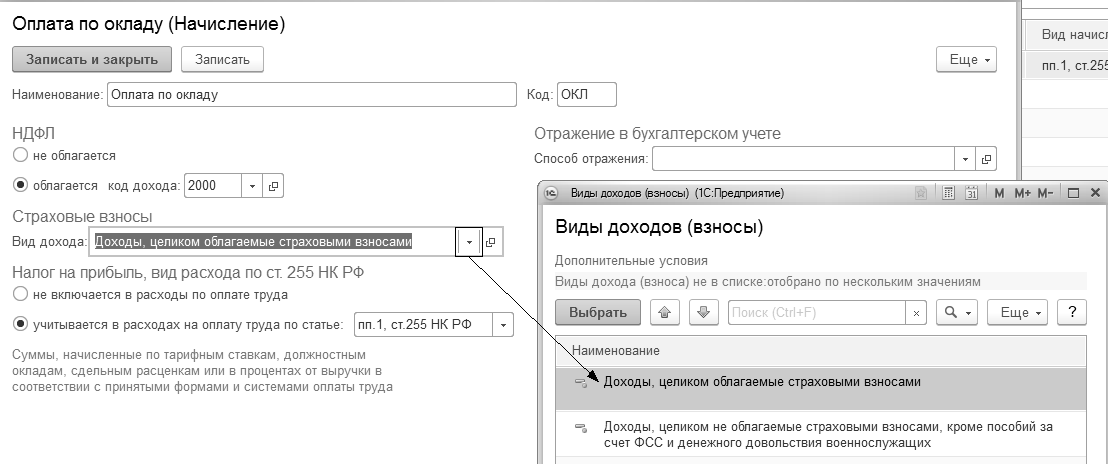
Task: Click into the Наименование input field
Action: (x=312, y=95)
